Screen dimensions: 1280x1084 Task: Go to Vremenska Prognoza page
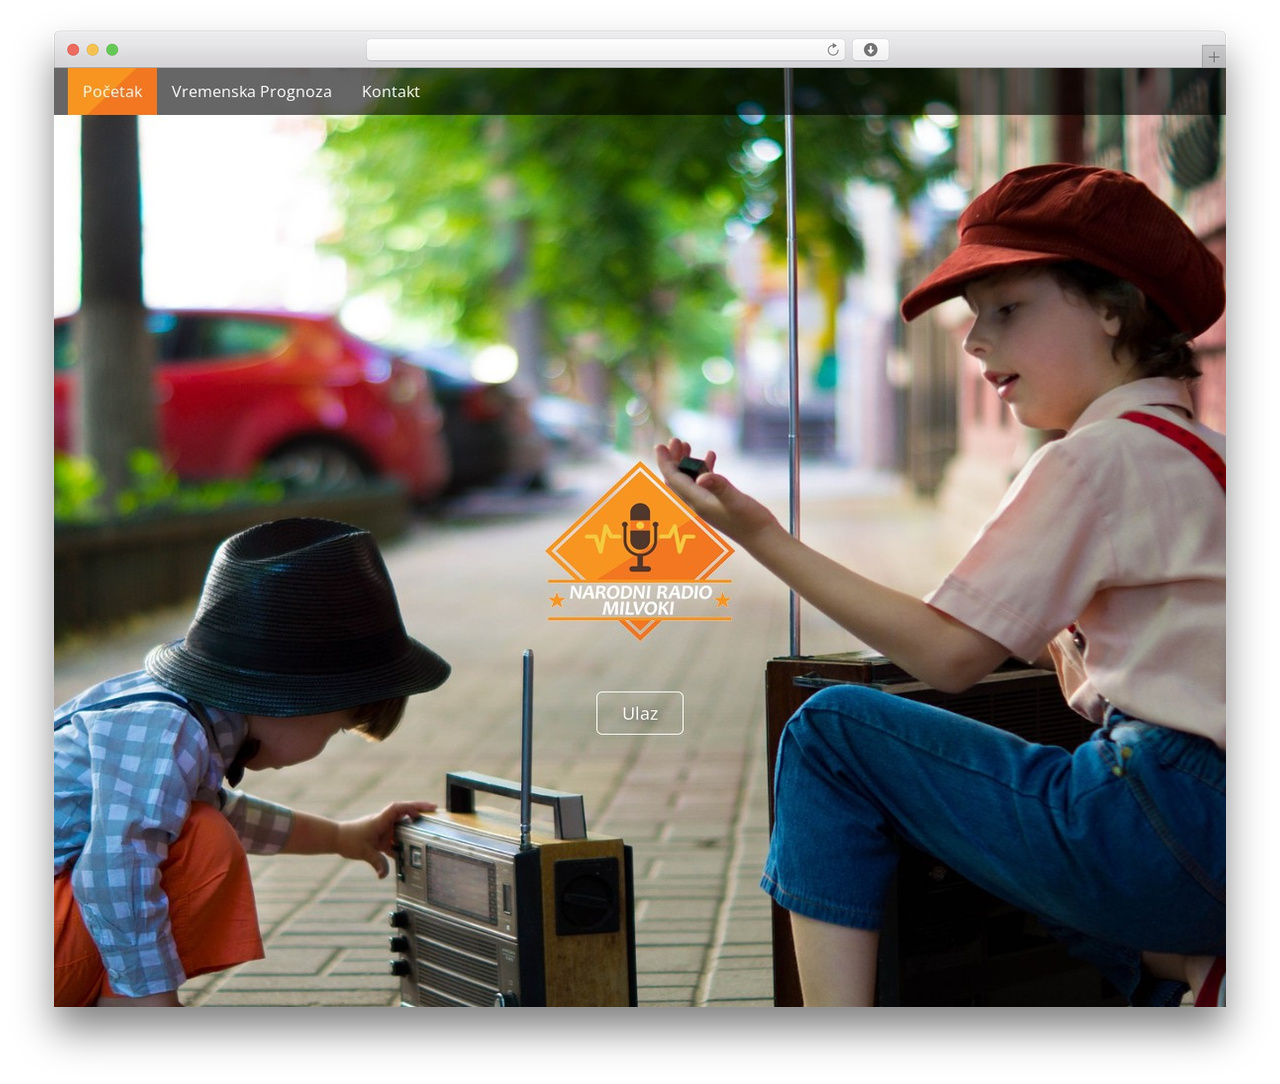tap(251, 91)
